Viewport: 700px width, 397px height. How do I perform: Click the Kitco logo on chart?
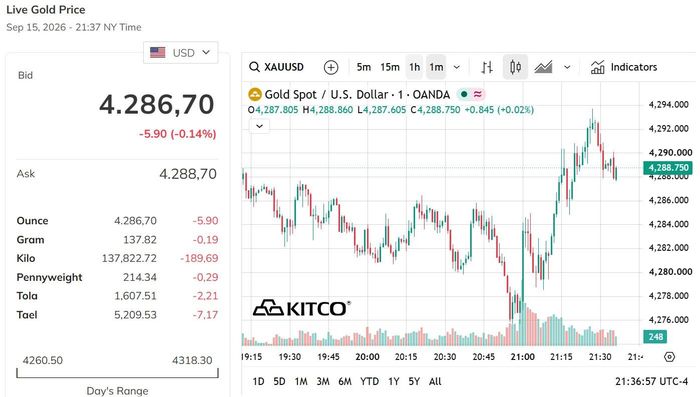(301, 309)
